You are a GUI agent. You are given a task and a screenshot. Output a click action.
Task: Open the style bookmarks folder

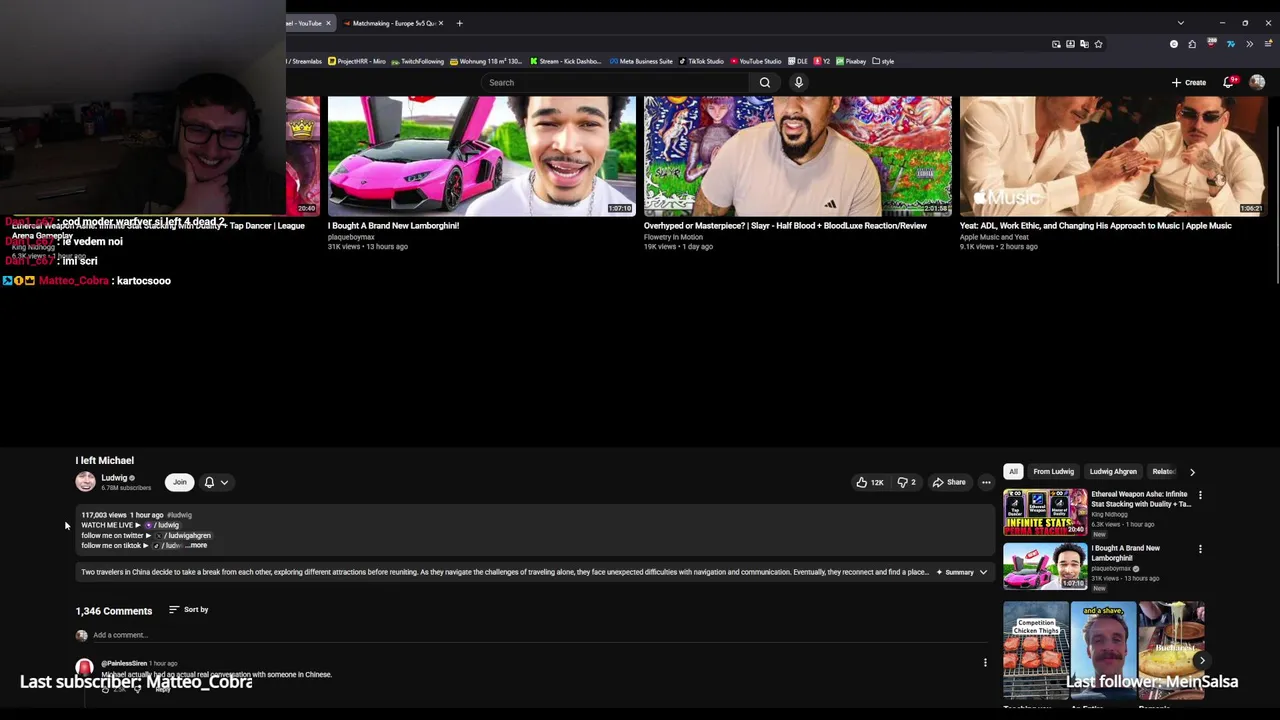coord(883,61)
